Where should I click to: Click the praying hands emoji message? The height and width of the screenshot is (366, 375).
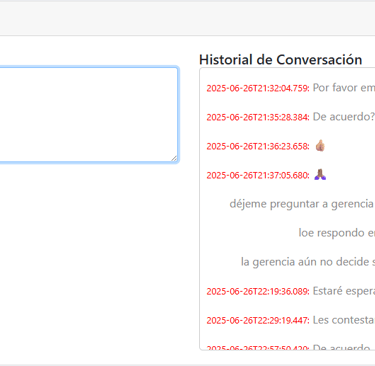tap(320, 174)
